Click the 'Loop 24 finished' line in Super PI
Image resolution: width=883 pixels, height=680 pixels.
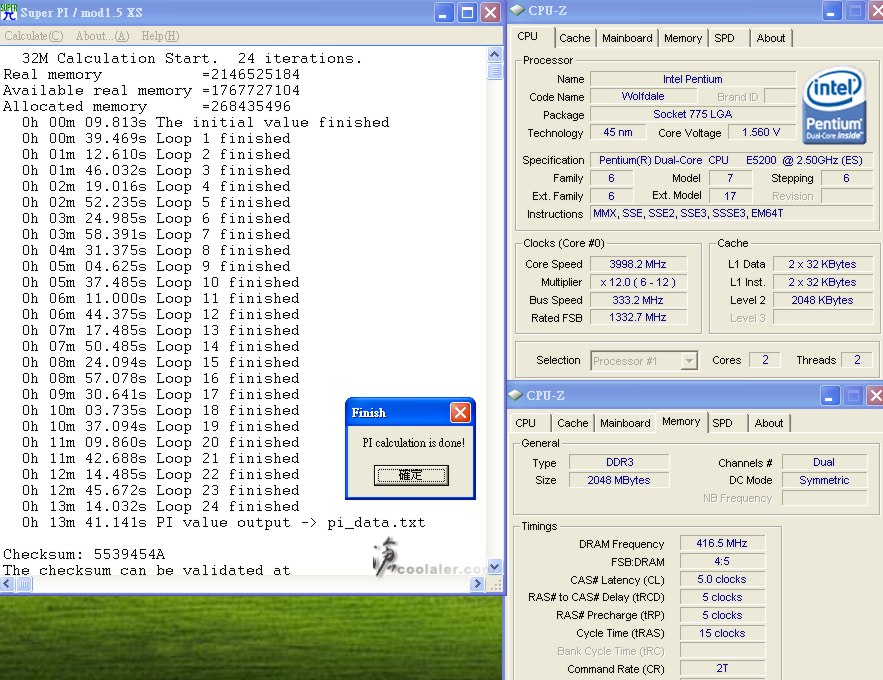(x=160, y=507)
